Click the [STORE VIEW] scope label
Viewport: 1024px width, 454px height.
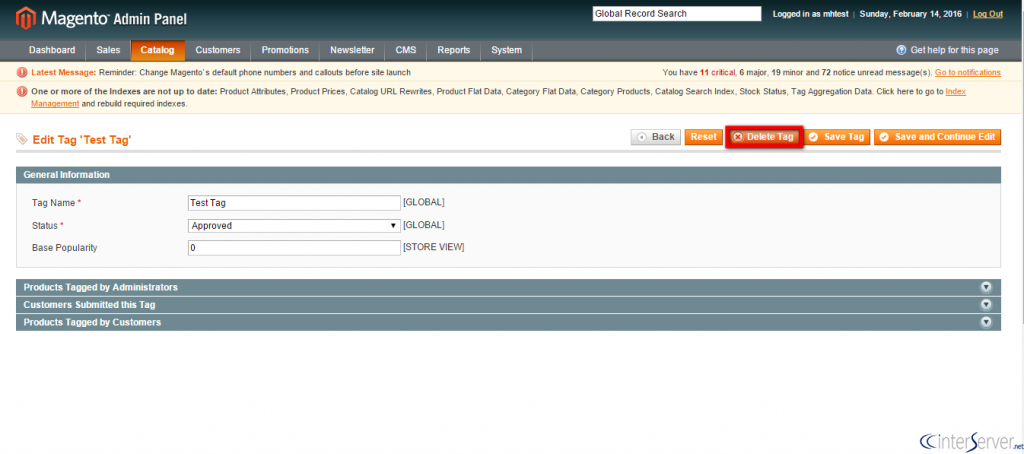[x=434, y=248]
